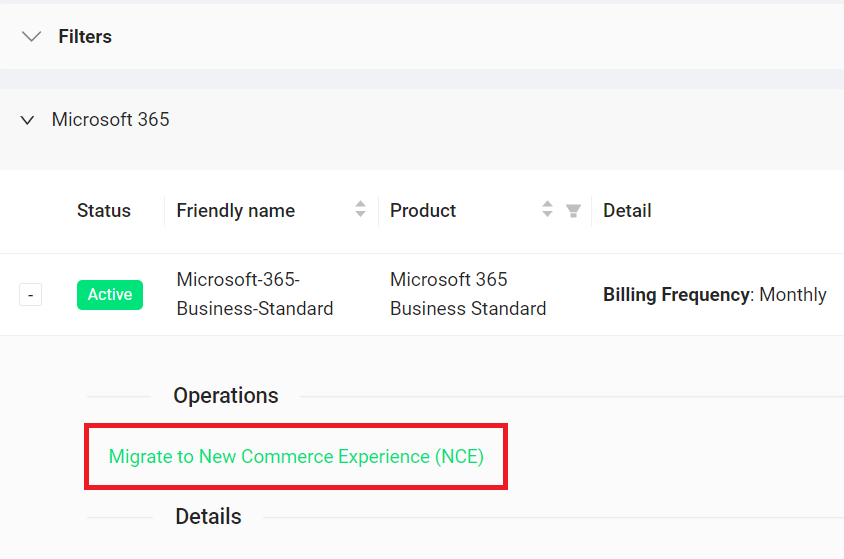Image resolution: width=844 pixels, height=559 pixels.
Task: Select the Product column header
Action: pyautogui.click(x=423, y=210)
